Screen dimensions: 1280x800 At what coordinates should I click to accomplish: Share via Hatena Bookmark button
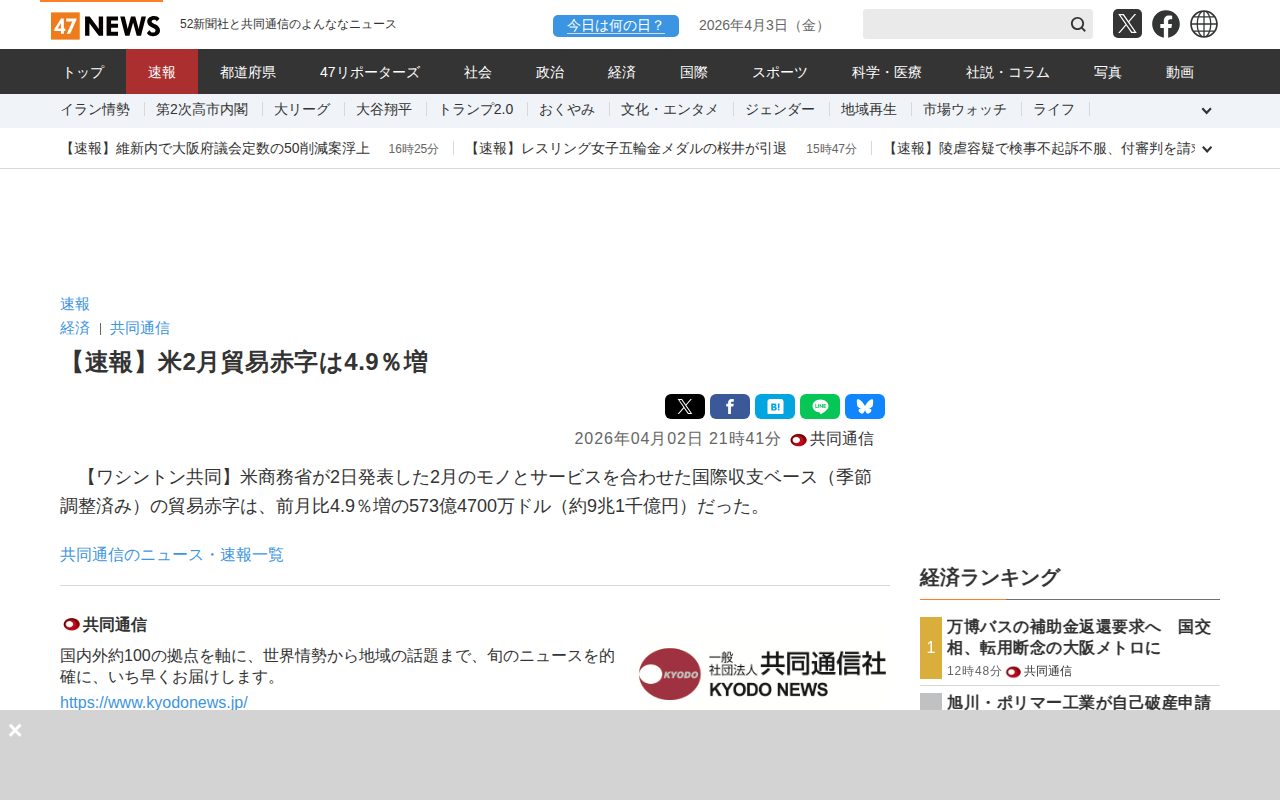(775, 406)
